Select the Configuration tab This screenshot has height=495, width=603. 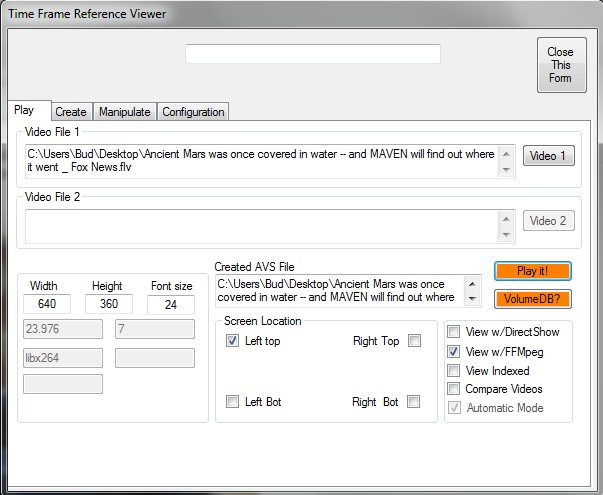(194, 112)
